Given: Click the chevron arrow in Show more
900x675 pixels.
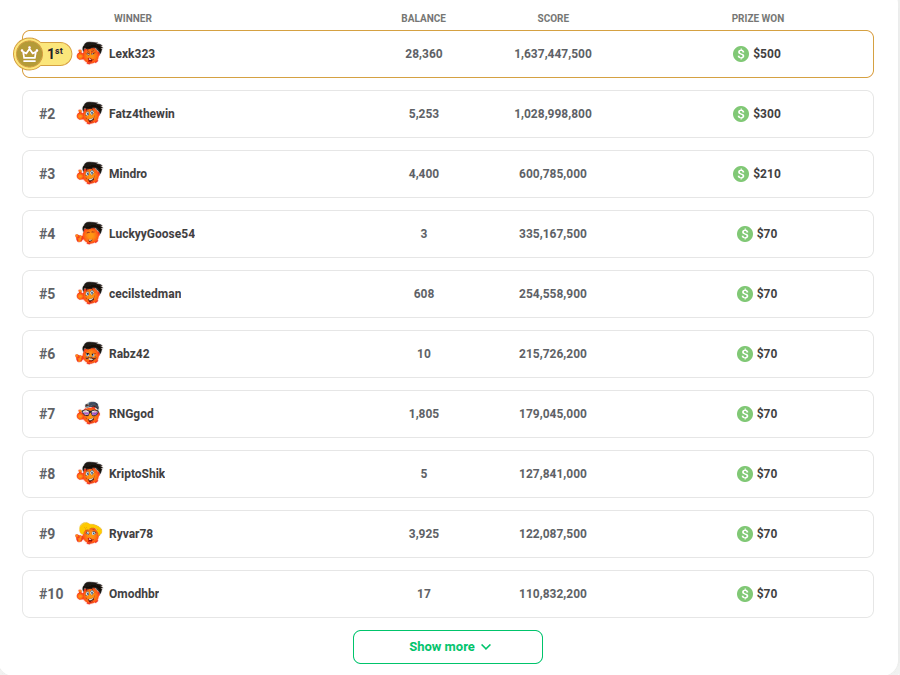Looking at the screenshot, I should click(x=486, y=647).
